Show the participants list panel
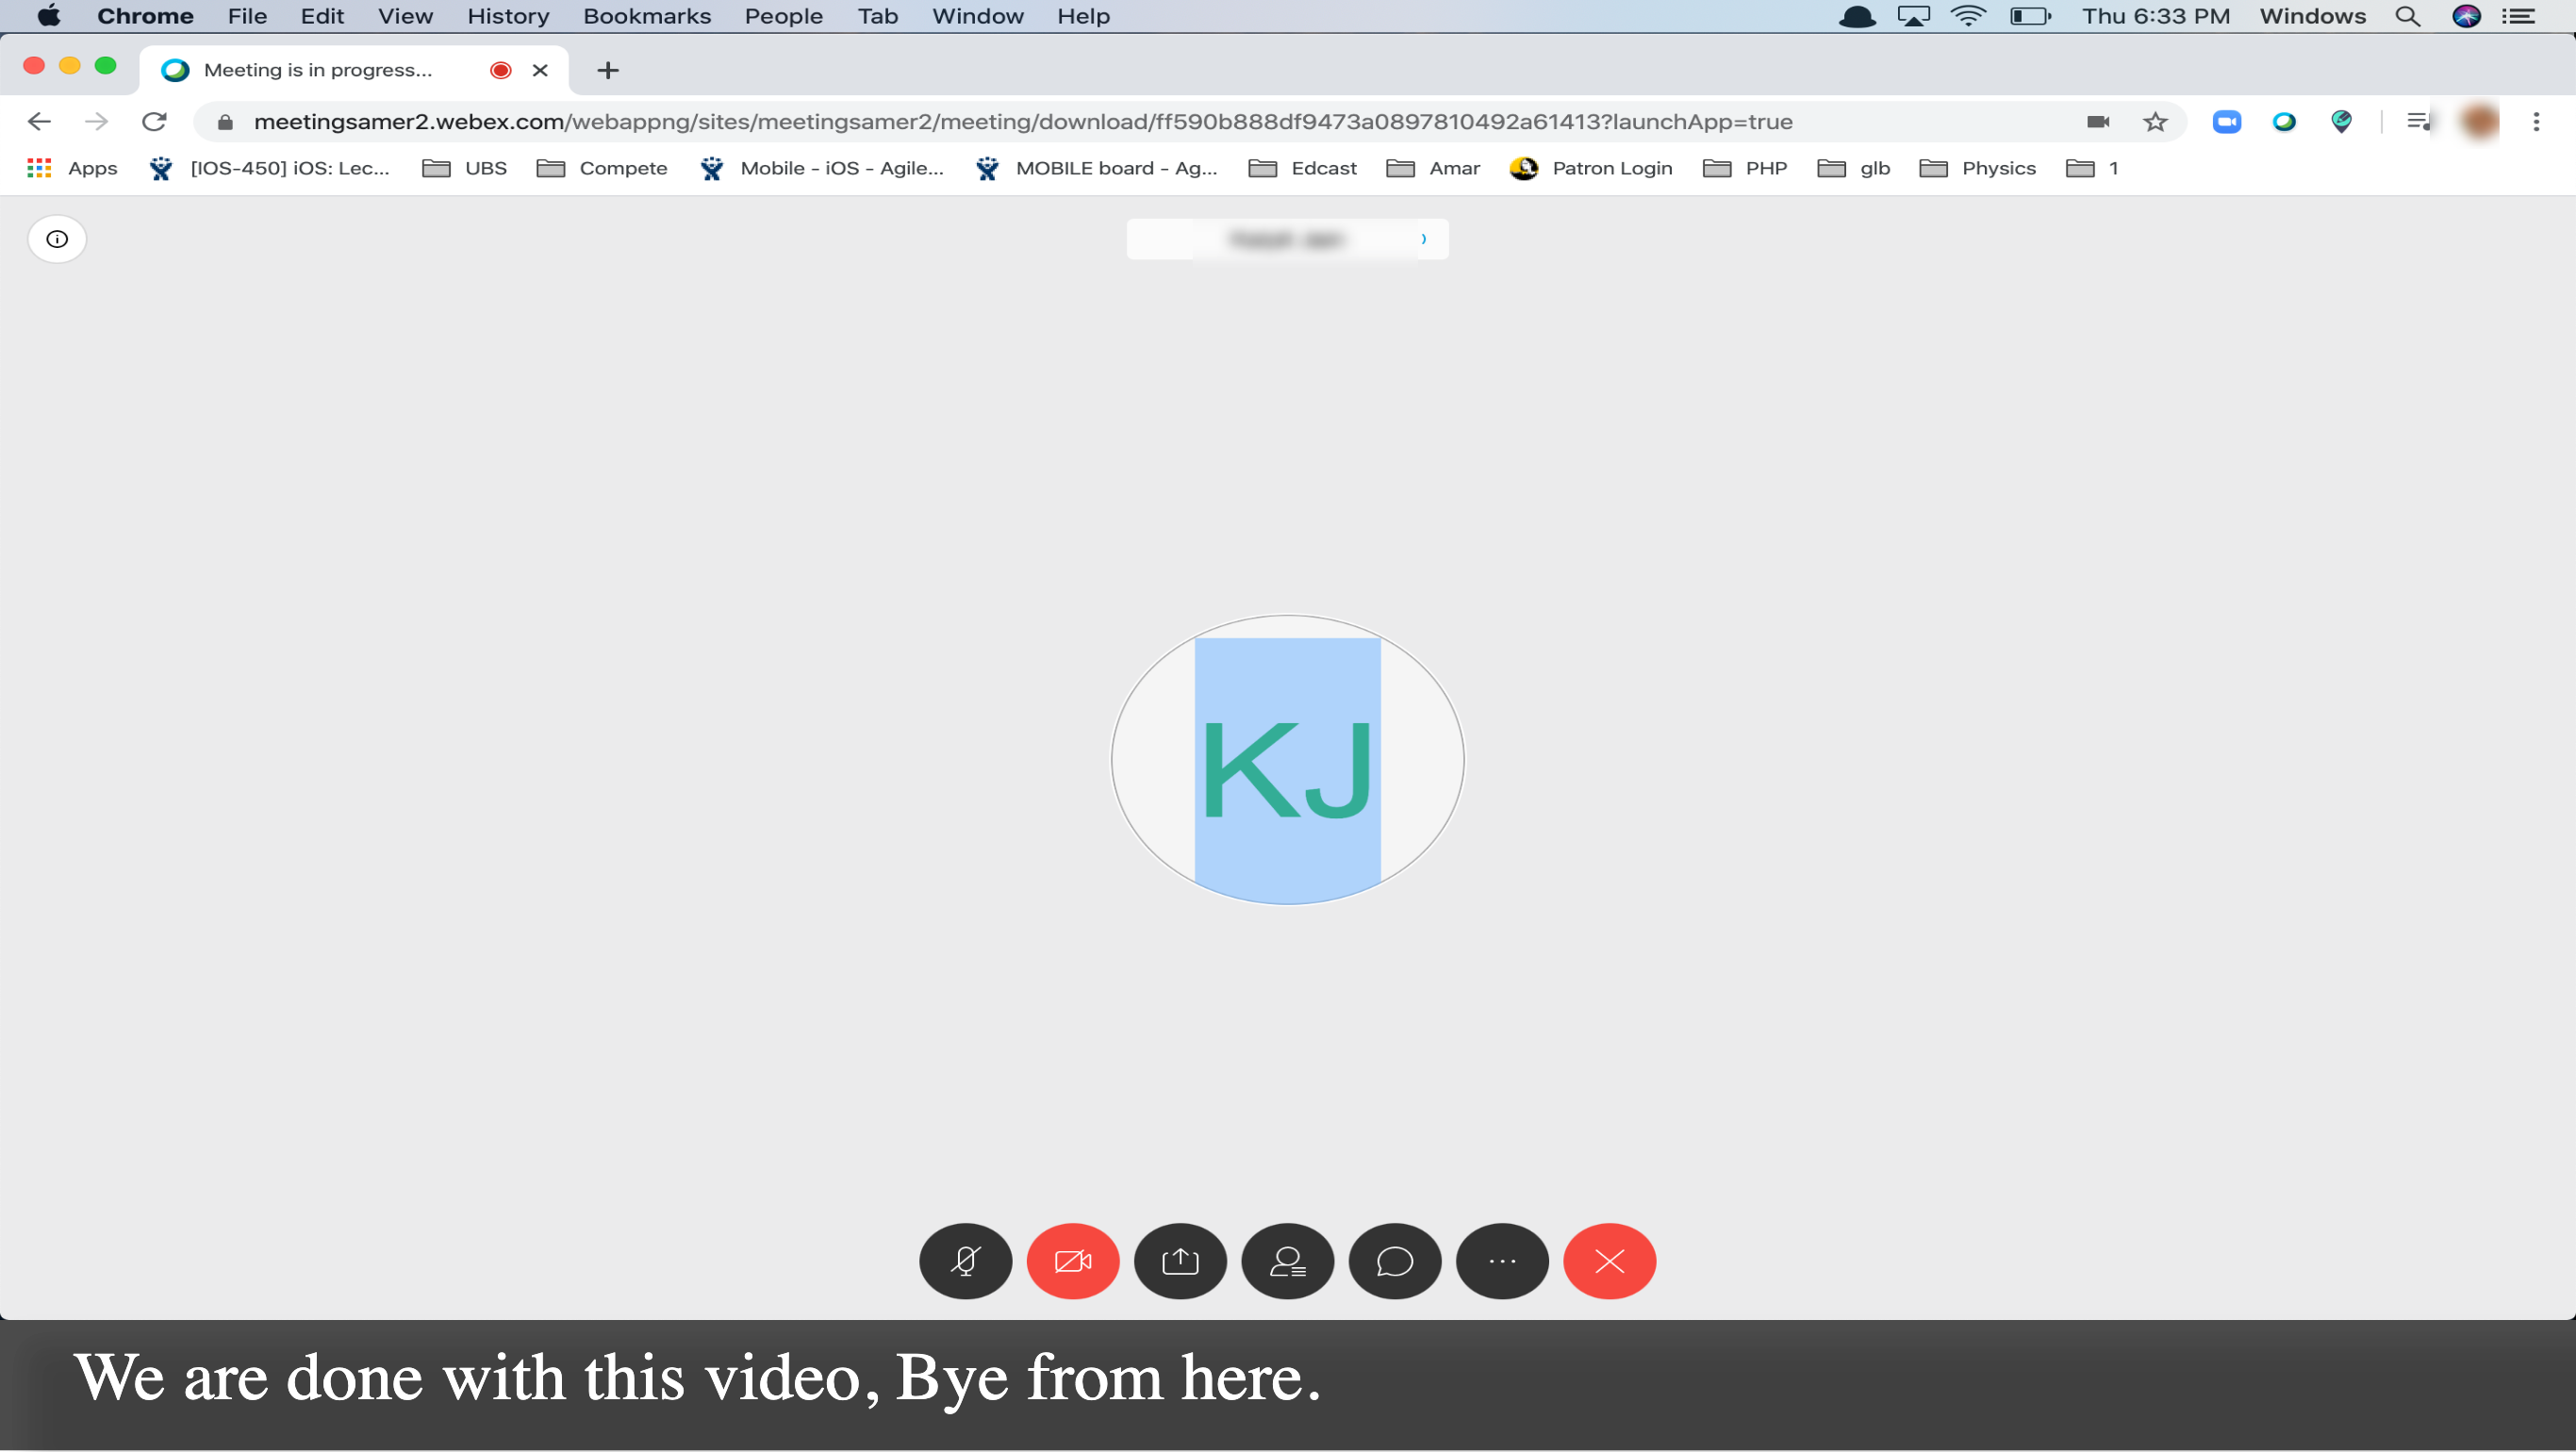2576x1452 pixels. 1287,1261
